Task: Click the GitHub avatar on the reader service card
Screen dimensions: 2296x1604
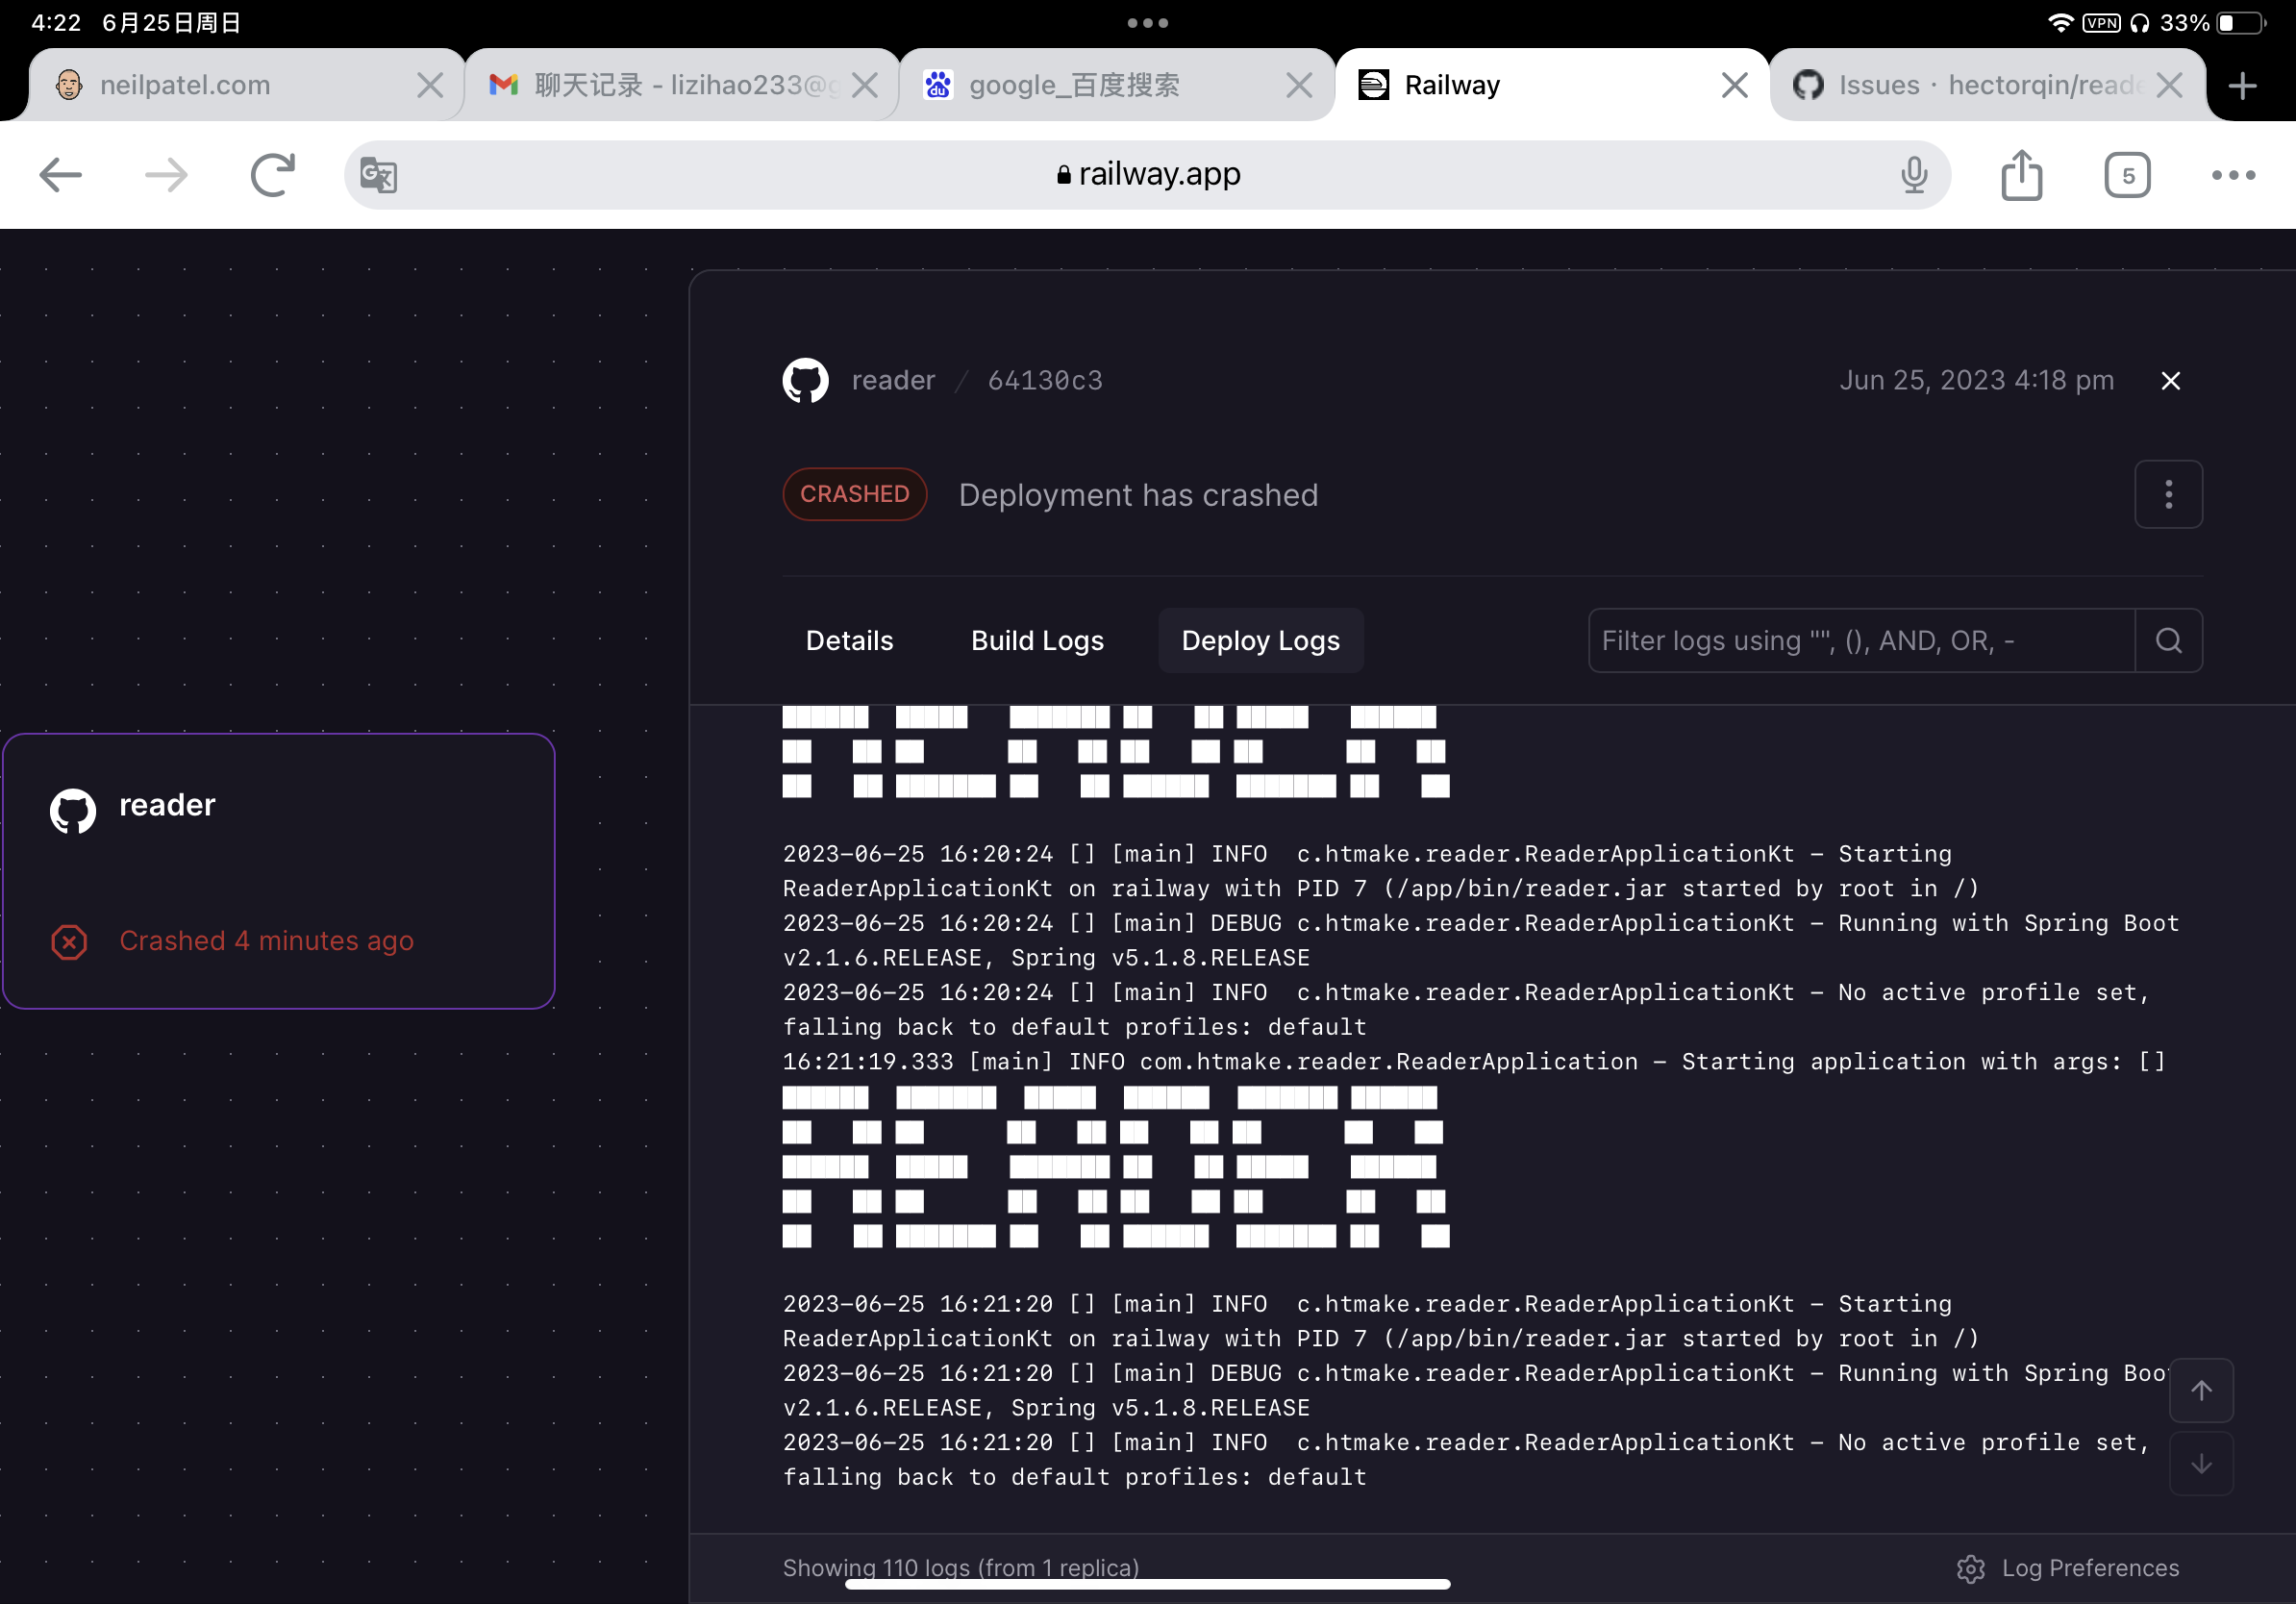Action: (71, 811)
